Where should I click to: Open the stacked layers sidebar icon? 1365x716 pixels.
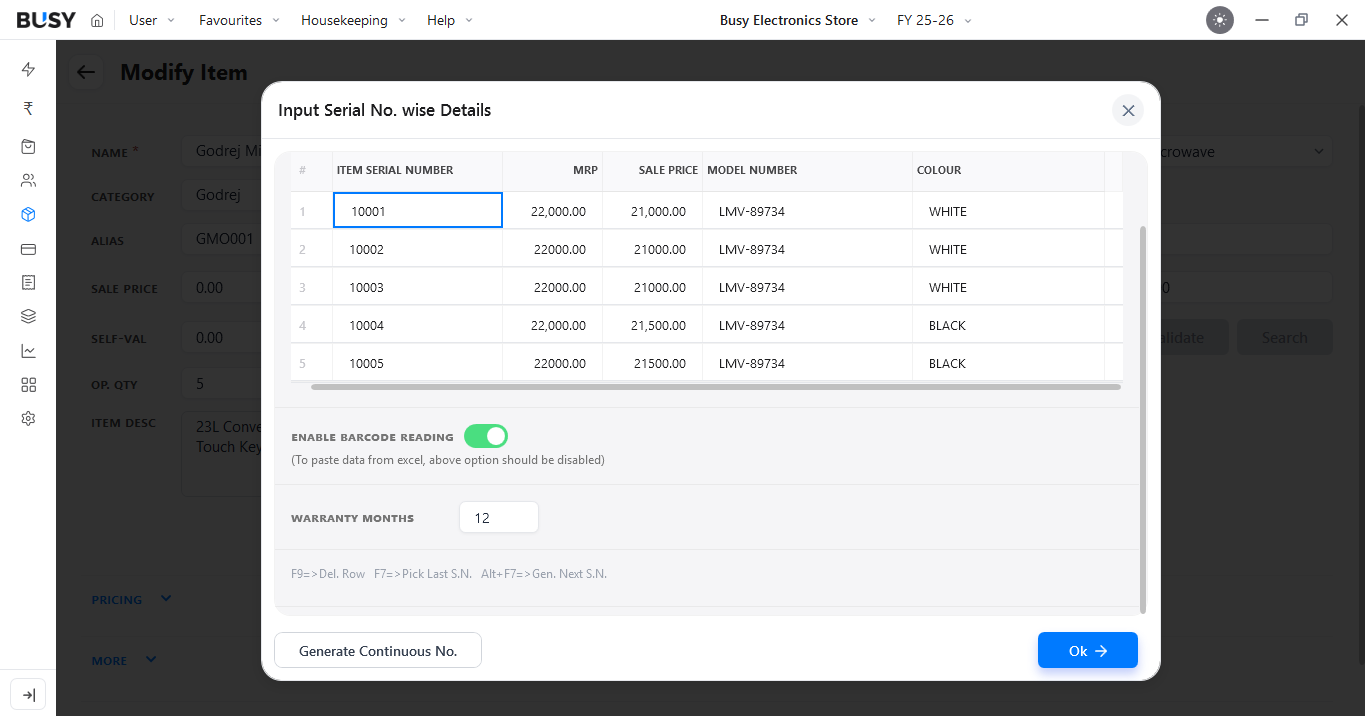coord(28,317)
